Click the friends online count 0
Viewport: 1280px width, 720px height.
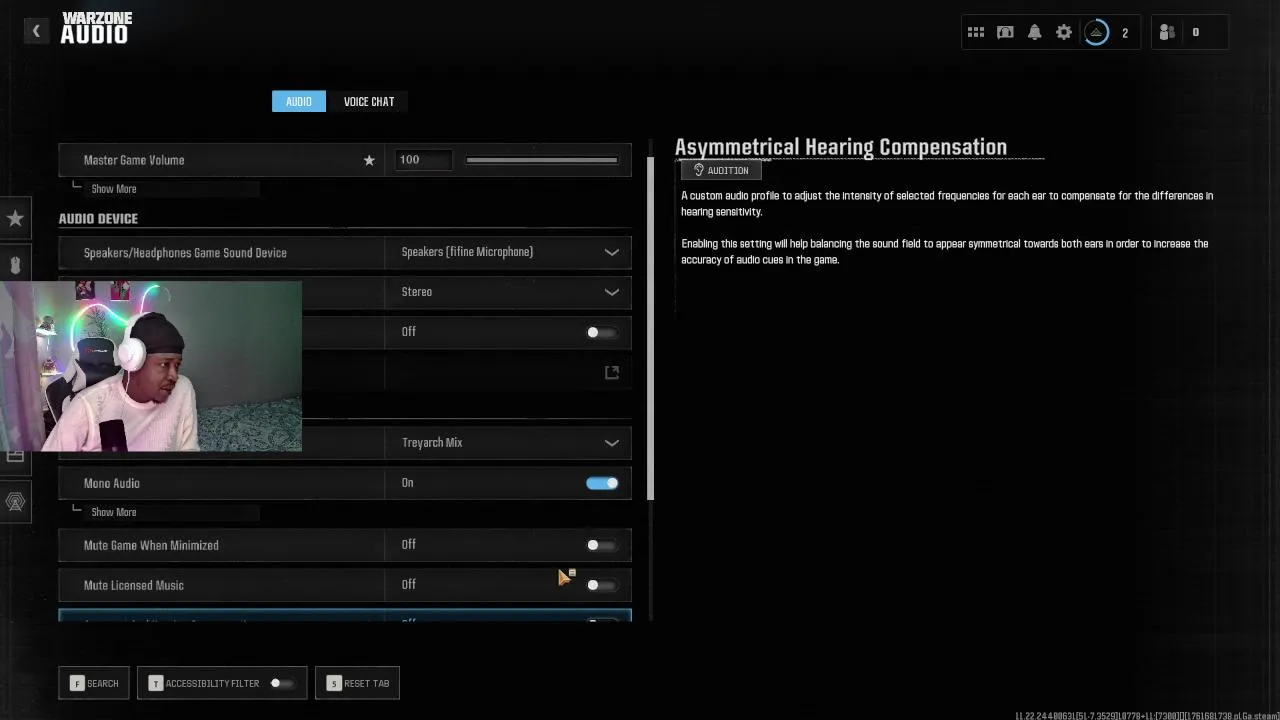1195,32
